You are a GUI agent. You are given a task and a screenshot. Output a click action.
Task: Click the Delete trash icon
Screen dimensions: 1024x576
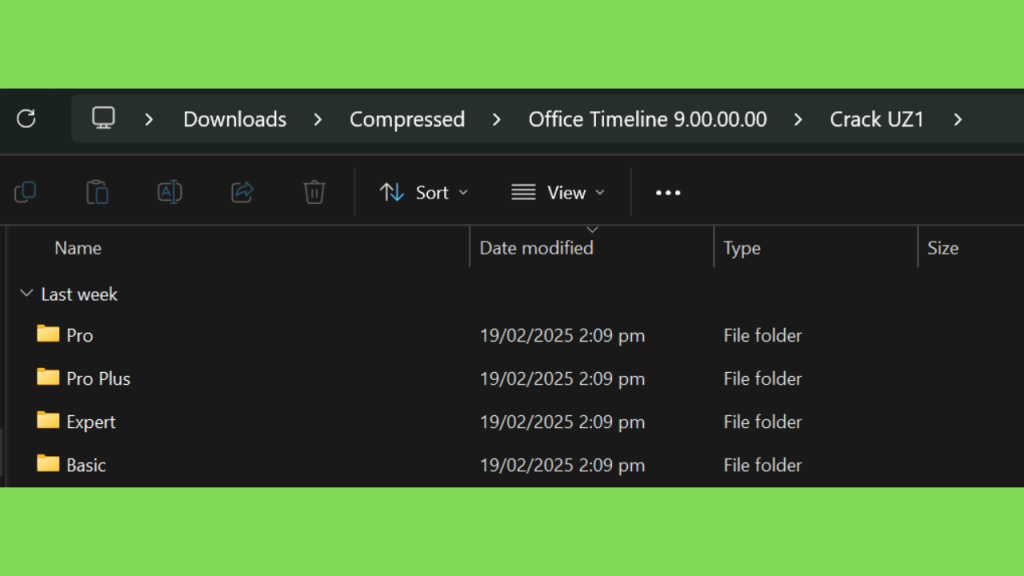coord(314,192)
